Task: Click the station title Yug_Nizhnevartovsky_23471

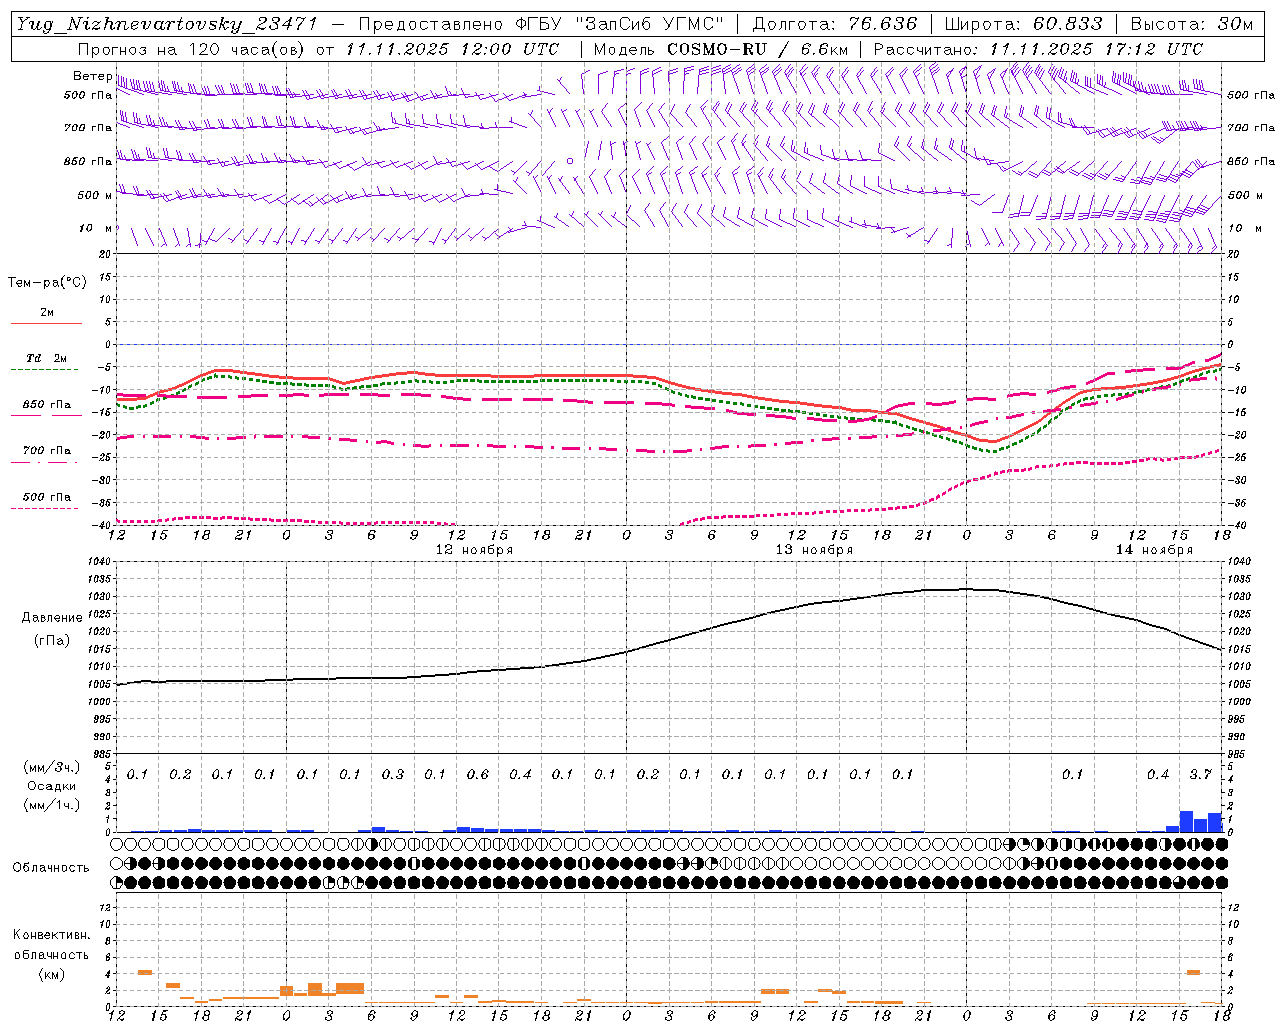Action: pyautogui.click(x=167, y=24)
